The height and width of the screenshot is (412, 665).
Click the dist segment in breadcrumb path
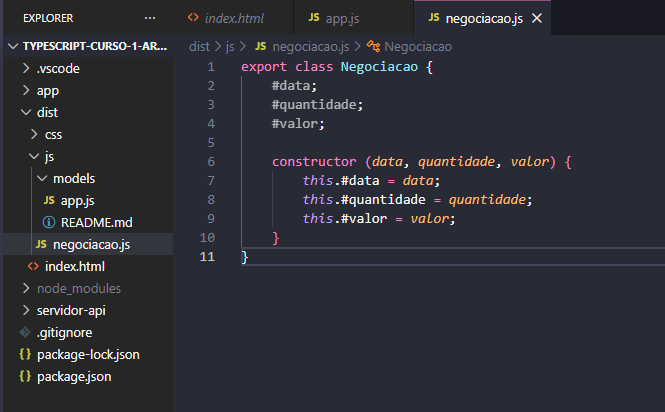tap(198, 46)
